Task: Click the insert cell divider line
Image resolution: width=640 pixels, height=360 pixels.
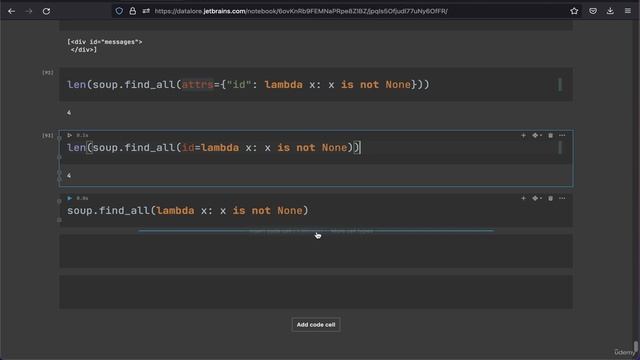Action: pos(316,231)
